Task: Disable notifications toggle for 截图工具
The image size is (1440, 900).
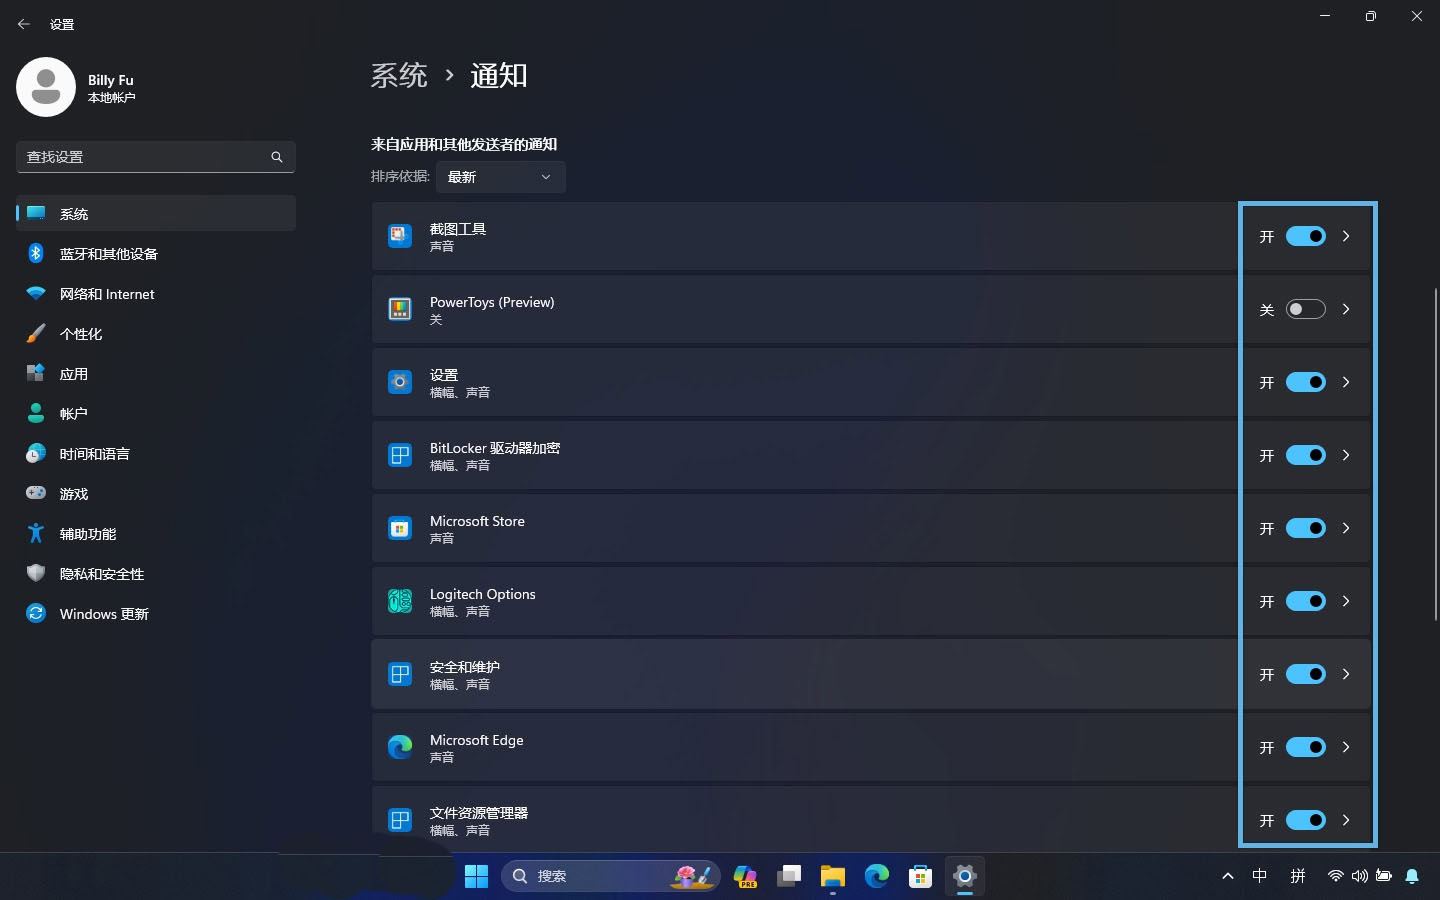Action: coord(1305,236)
